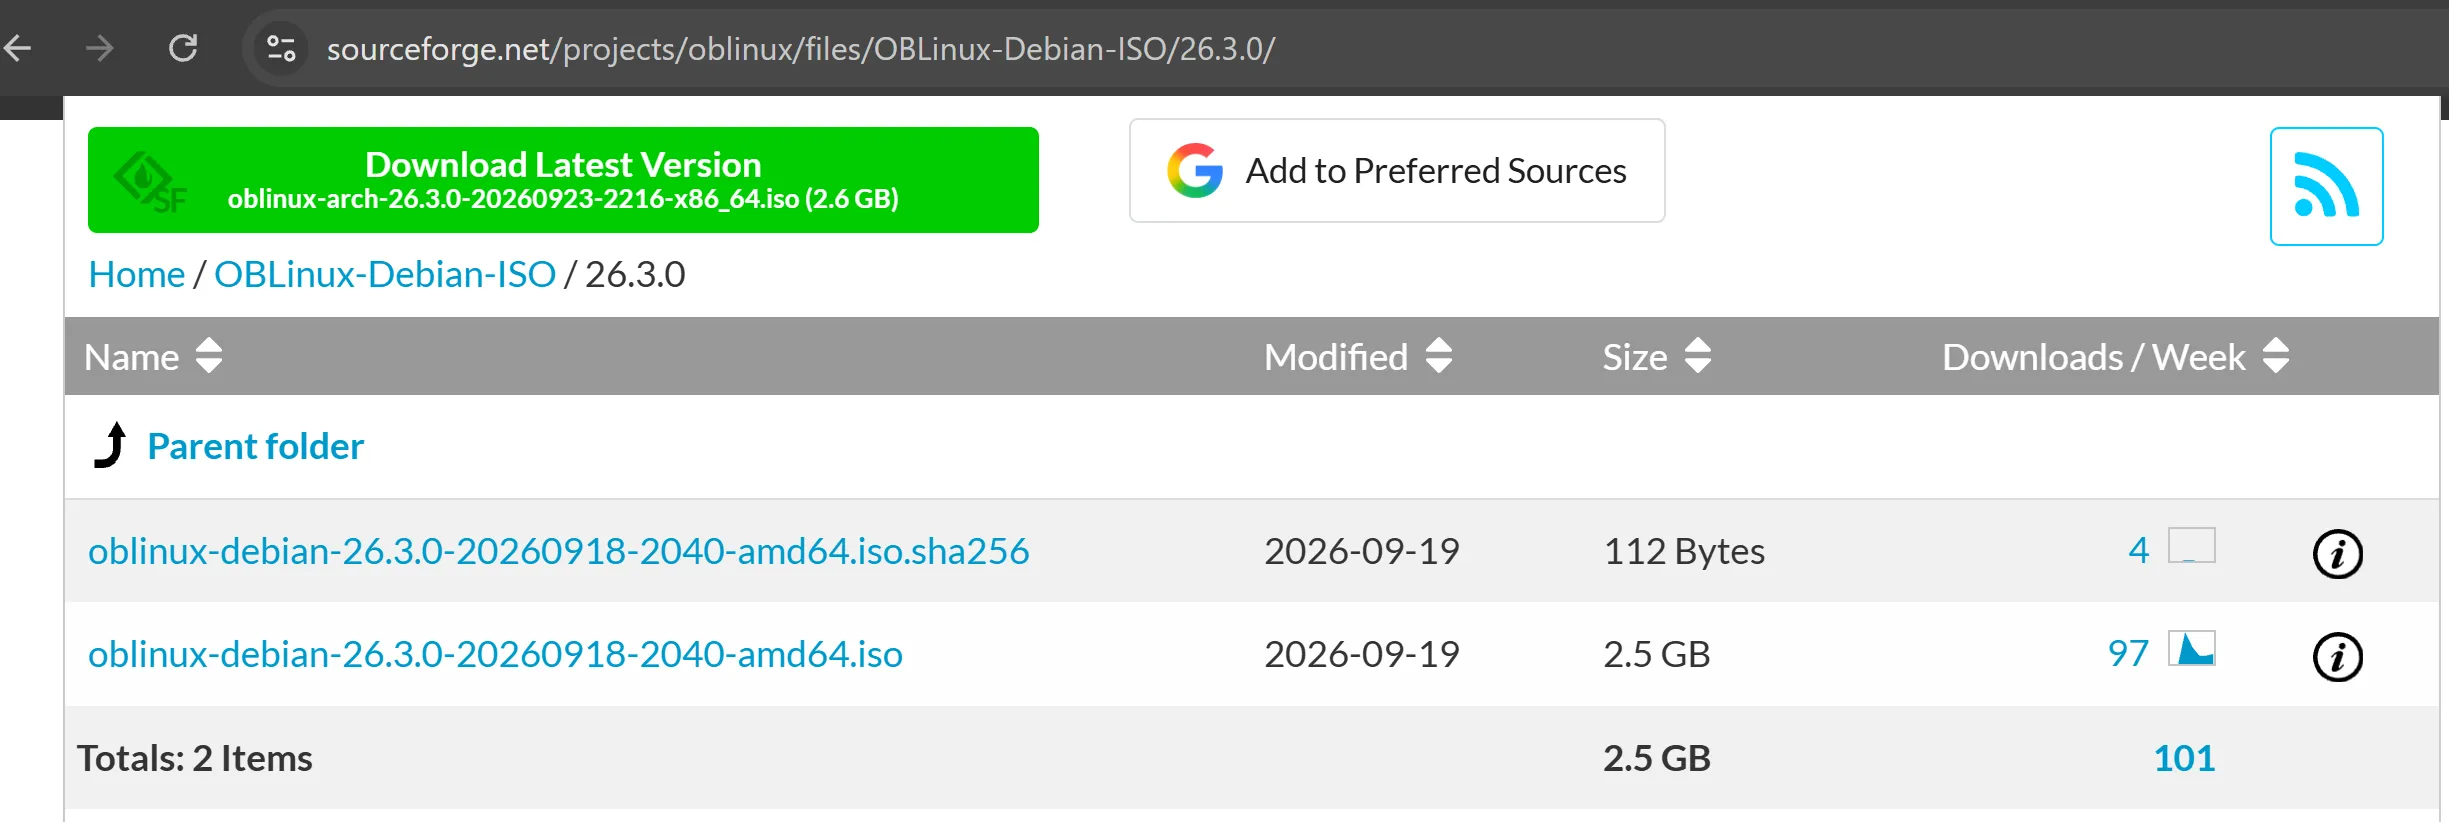Open OBLinux-Debian-ISO breadcrumb link

(385, 274)
